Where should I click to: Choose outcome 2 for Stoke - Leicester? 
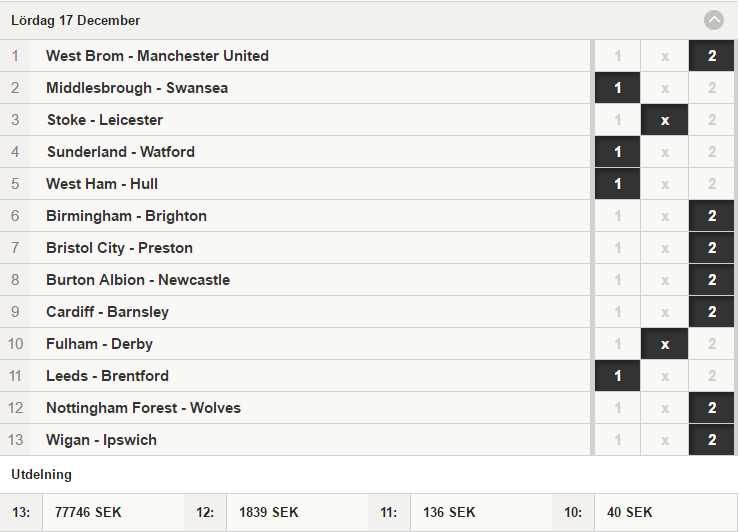[x=712, y=120]
